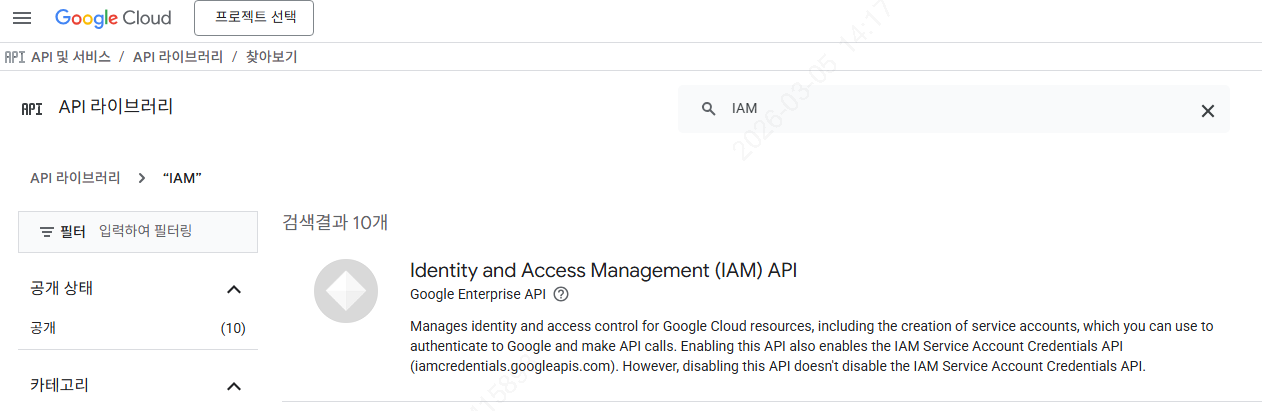Image resolution: width=1262 pixels, height=411 pixels.
Task: Click the search magnifier icon
Action: (x=708, y=109)
